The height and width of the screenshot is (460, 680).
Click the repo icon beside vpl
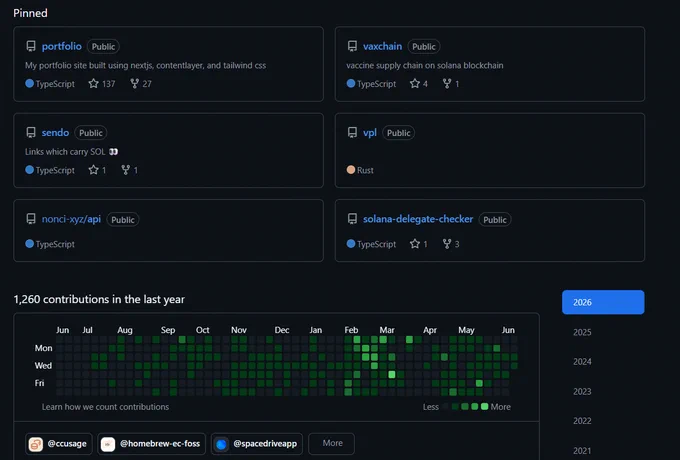pyautogui.click(x=352, y=132)
